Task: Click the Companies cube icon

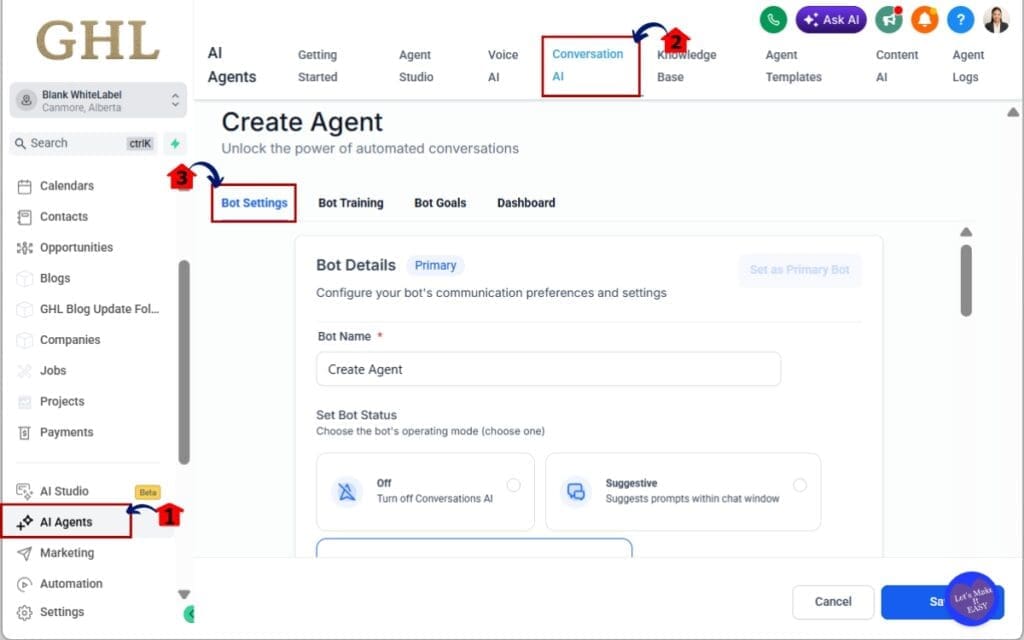Action: 24,340
